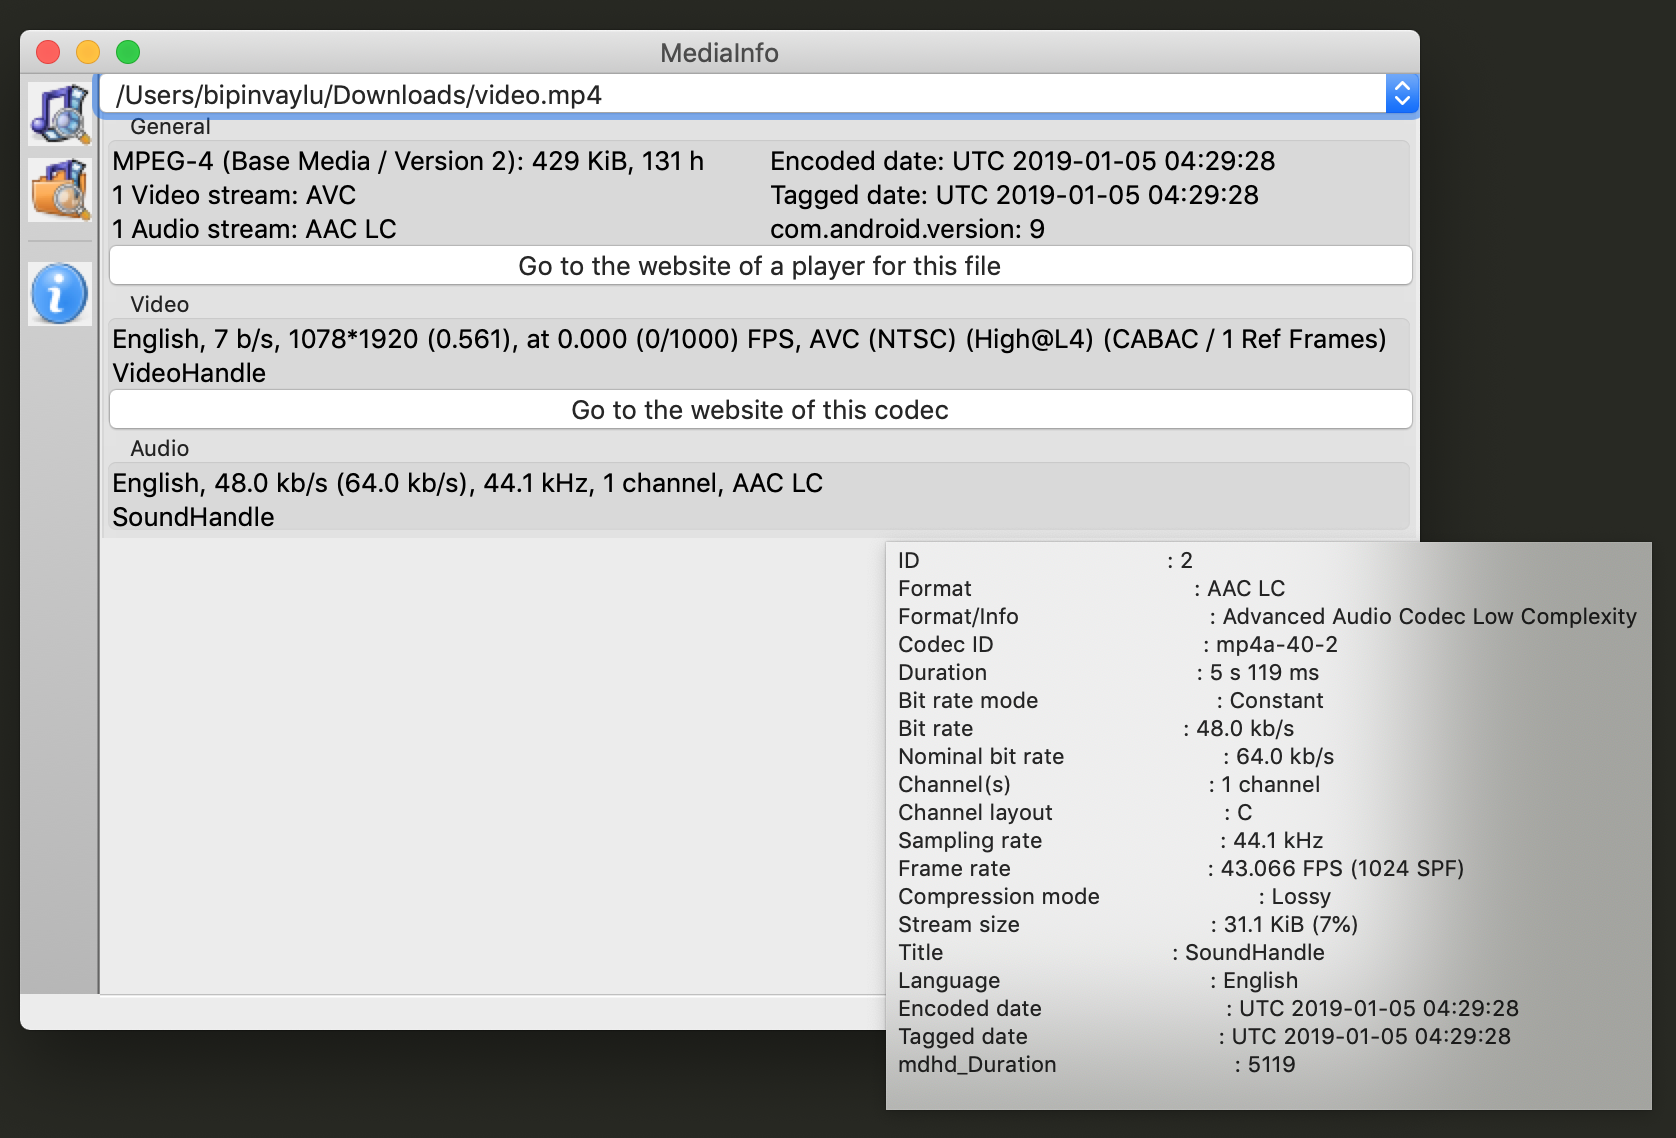Open the About info icon
This screenshot has height=1138, width=1676.
pyautogui.click(x=60, y=294)
